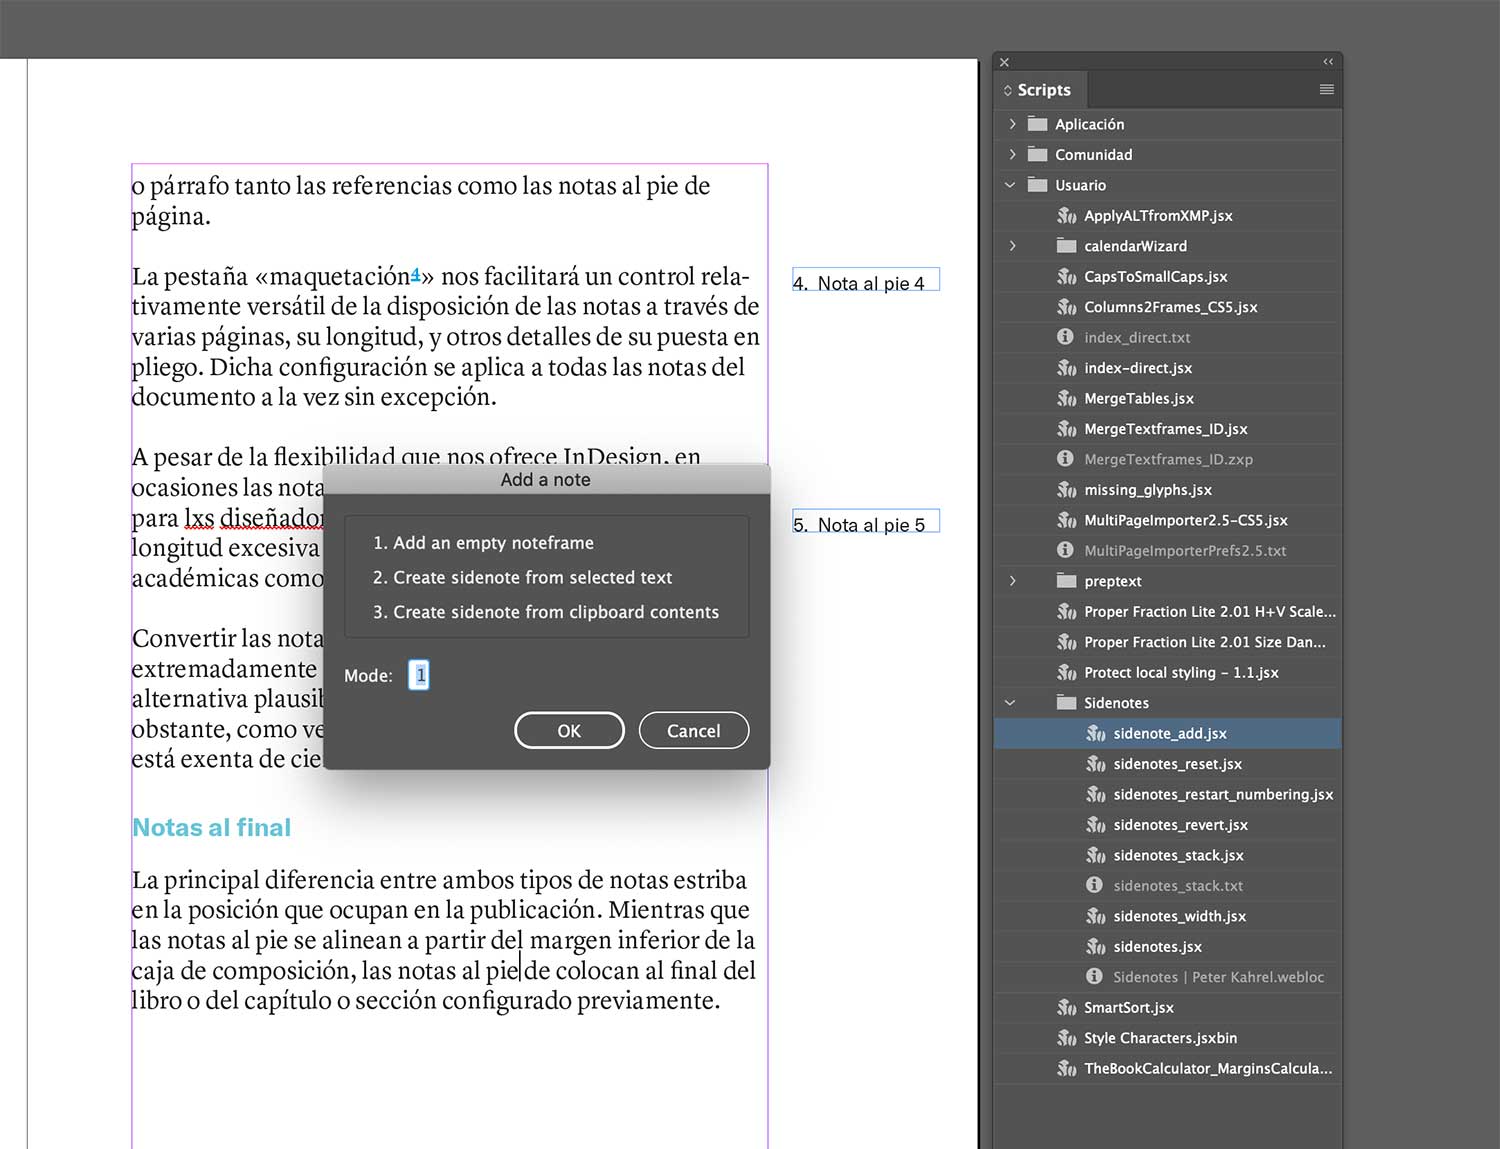Cancel the Add a note dialog
The image size is (1500, 1149).
click(x=693, y=731)
